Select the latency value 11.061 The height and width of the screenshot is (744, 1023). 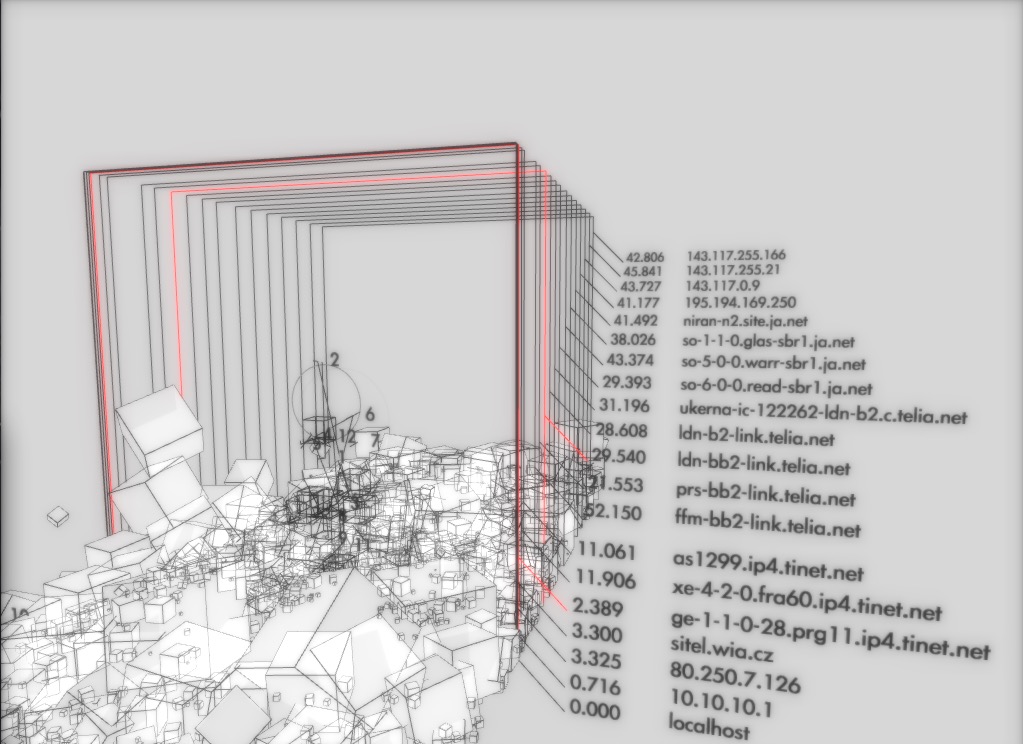[607, 551]
